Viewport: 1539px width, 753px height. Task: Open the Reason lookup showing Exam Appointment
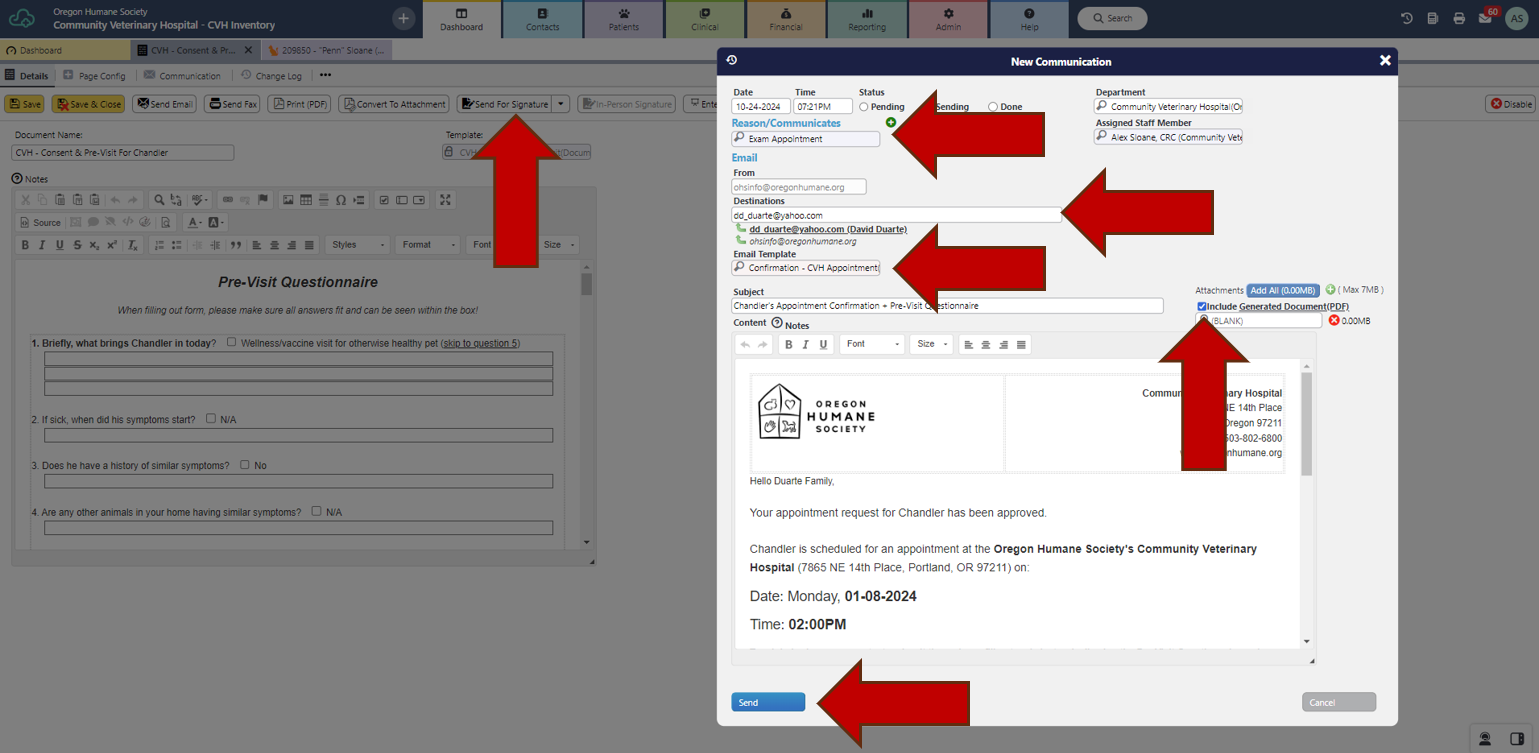click(806, 139)
